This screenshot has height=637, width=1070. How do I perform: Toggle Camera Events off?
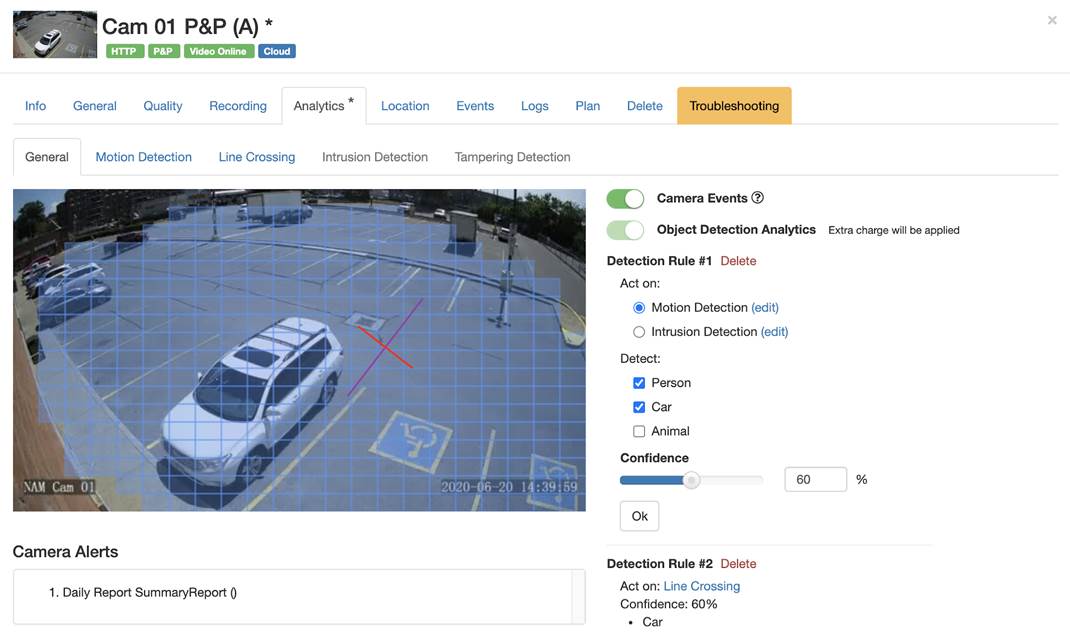625,198
